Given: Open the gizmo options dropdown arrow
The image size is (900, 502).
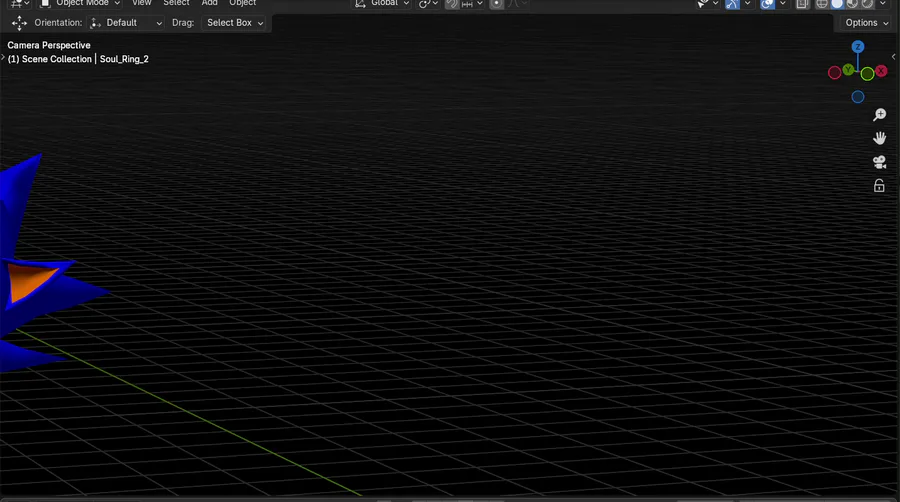Looking at the screenshot, I should pyautogui.click(x=747, y=3).
